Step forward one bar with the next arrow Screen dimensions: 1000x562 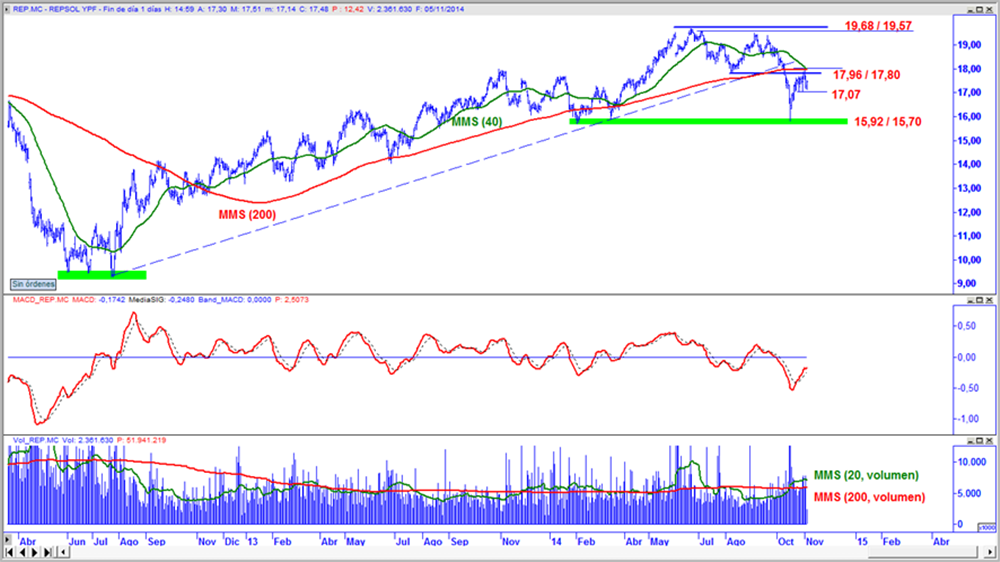34,552
